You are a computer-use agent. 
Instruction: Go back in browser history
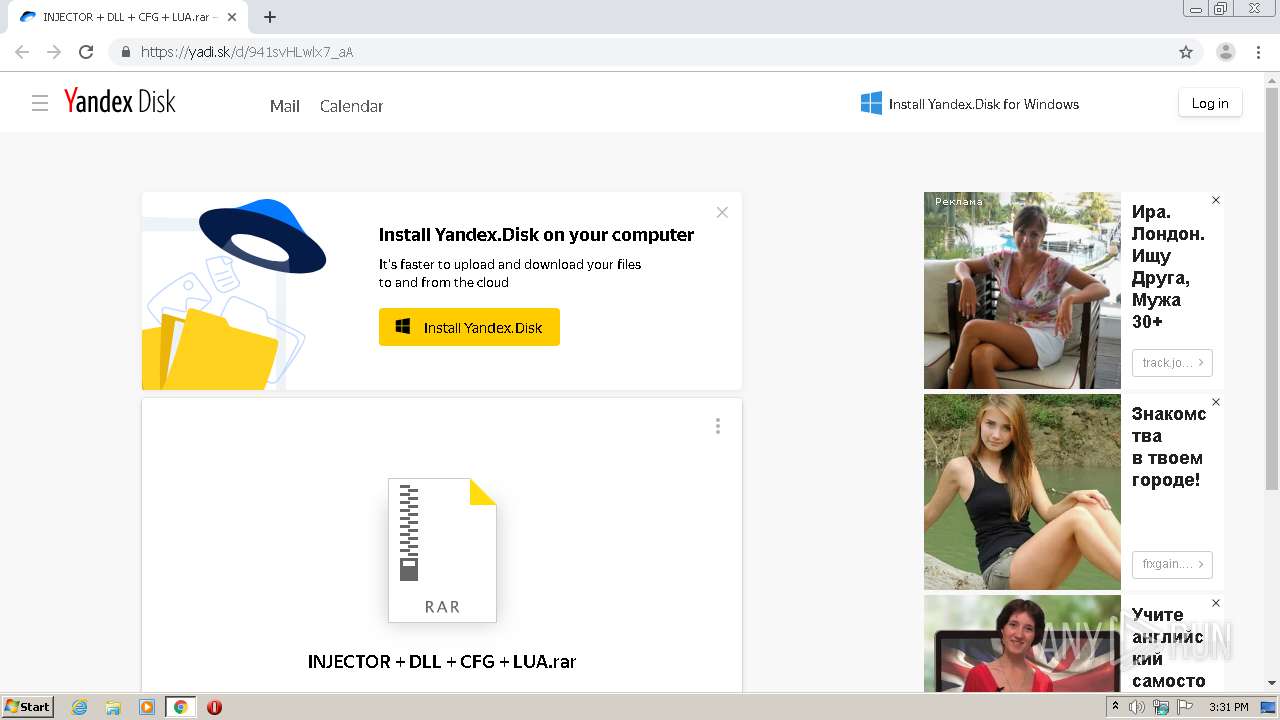(x=22, y=52)
